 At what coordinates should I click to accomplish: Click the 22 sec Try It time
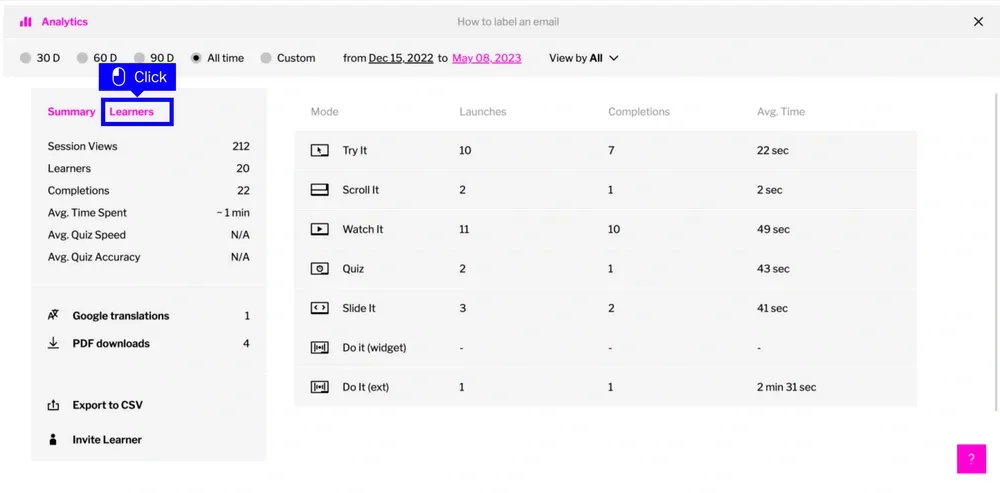coord(773,151)
